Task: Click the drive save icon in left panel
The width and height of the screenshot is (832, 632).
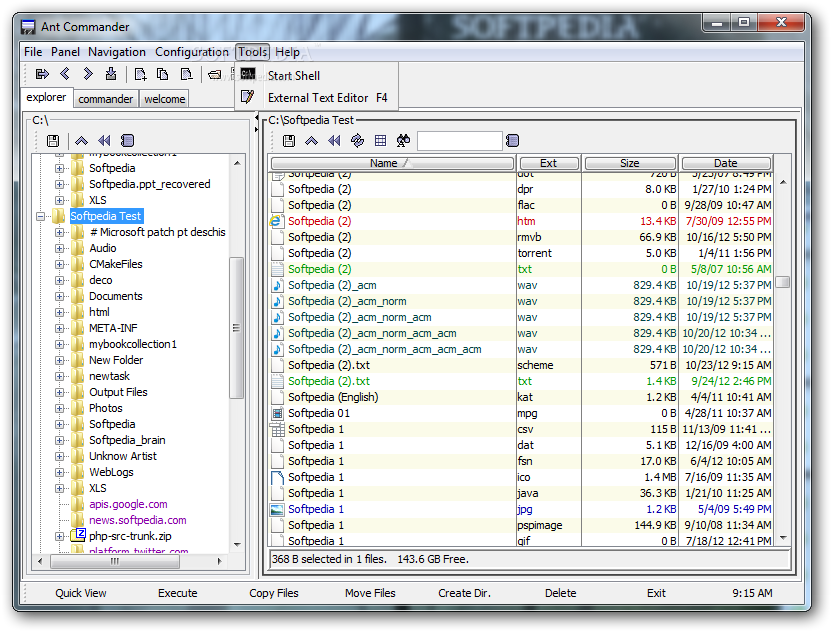Action: 53,141
